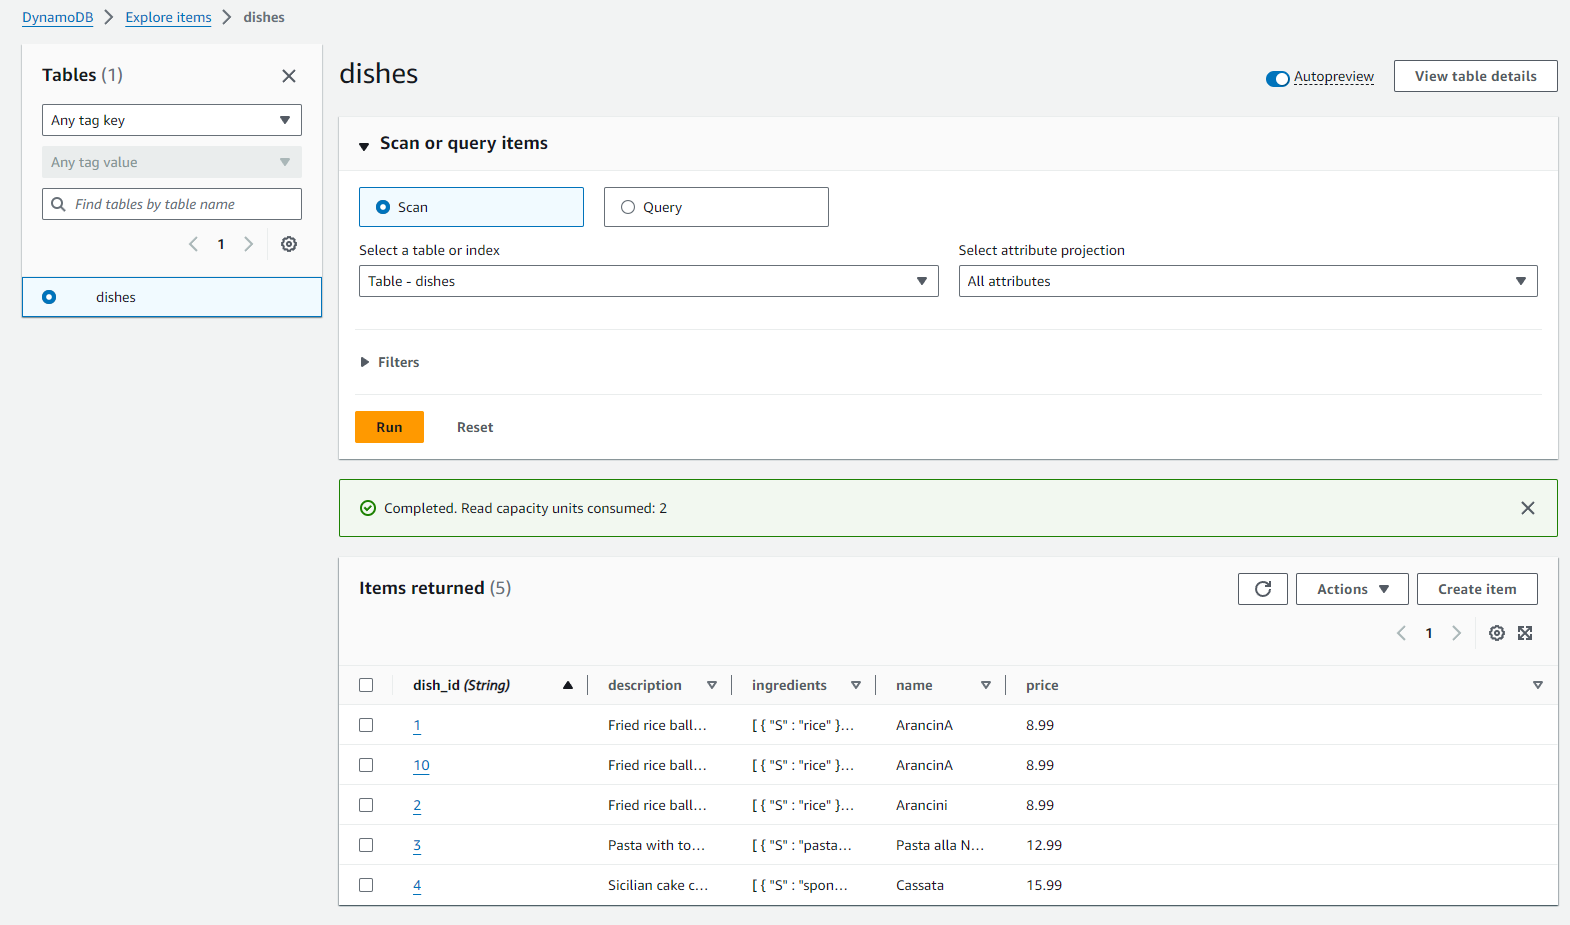Select the Query radio option
The height and width of the screenshot is (925, 1570).
click(716, 207)
